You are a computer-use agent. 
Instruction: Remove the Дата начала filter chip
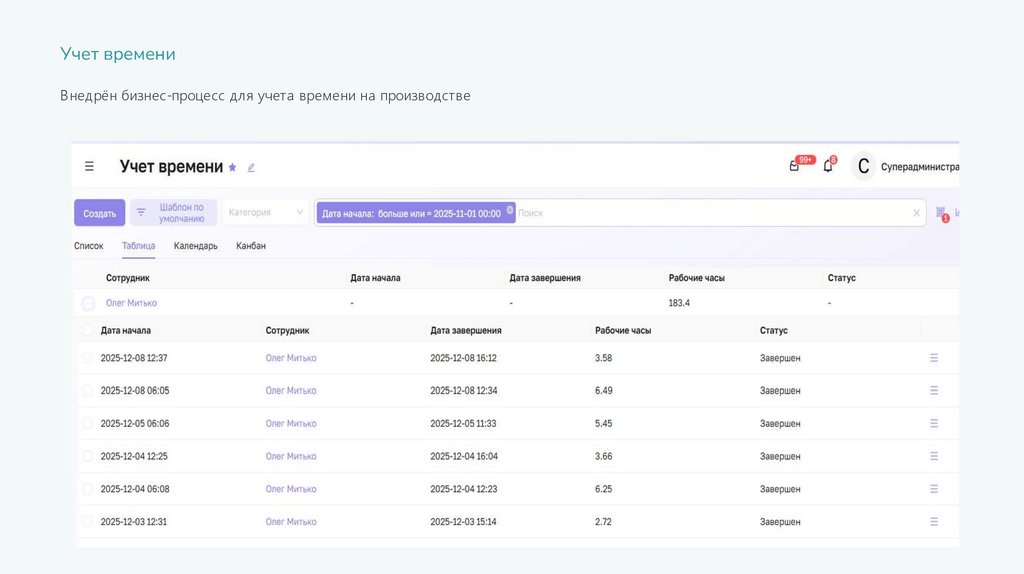point(510,210)
